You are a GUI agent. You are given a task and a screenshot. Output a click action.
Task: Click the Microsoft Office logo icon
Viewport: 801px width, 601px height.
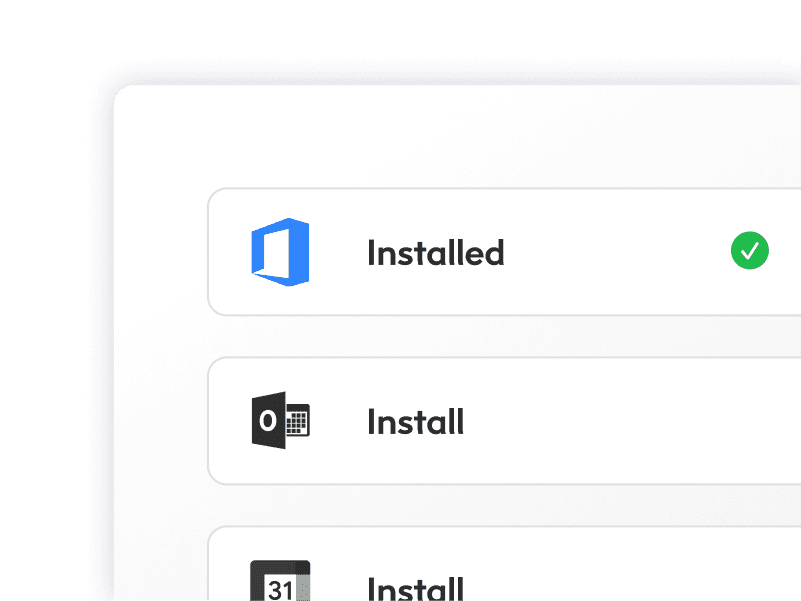pos(282,252)
